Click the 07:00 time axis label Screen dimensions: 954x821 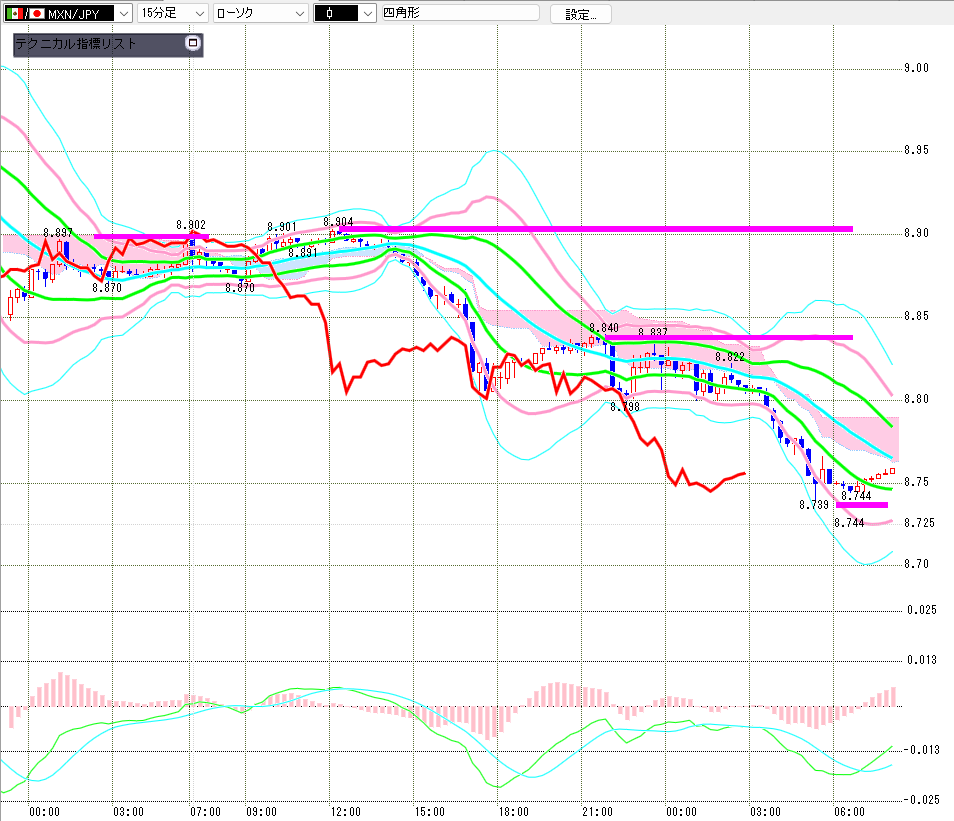[x=206, y=812]
